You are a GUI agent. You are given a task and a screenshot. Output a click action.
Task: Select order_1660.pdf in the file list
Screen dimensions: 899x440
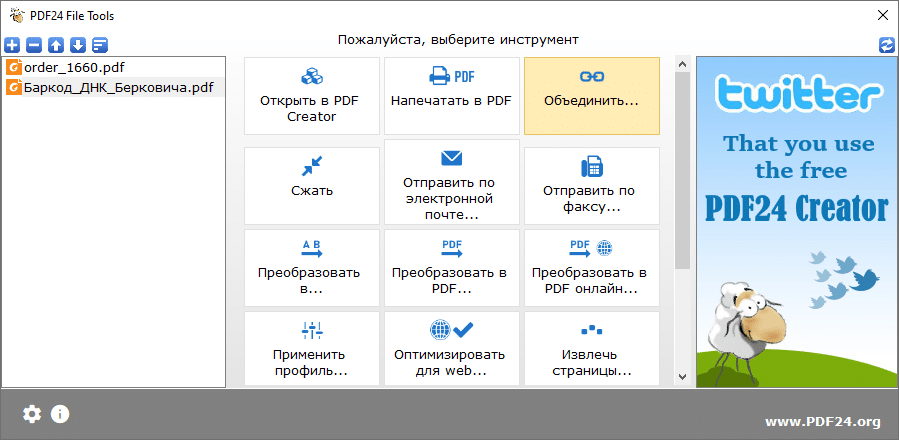[75, 67]
